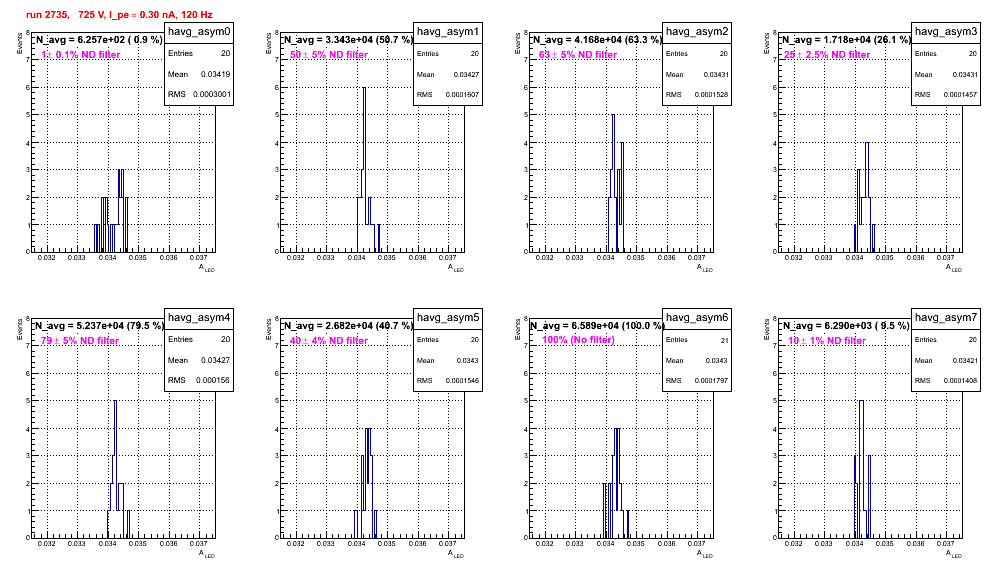
Task: Select the havg_asym3 histogram title
Action: click(946, 31)
